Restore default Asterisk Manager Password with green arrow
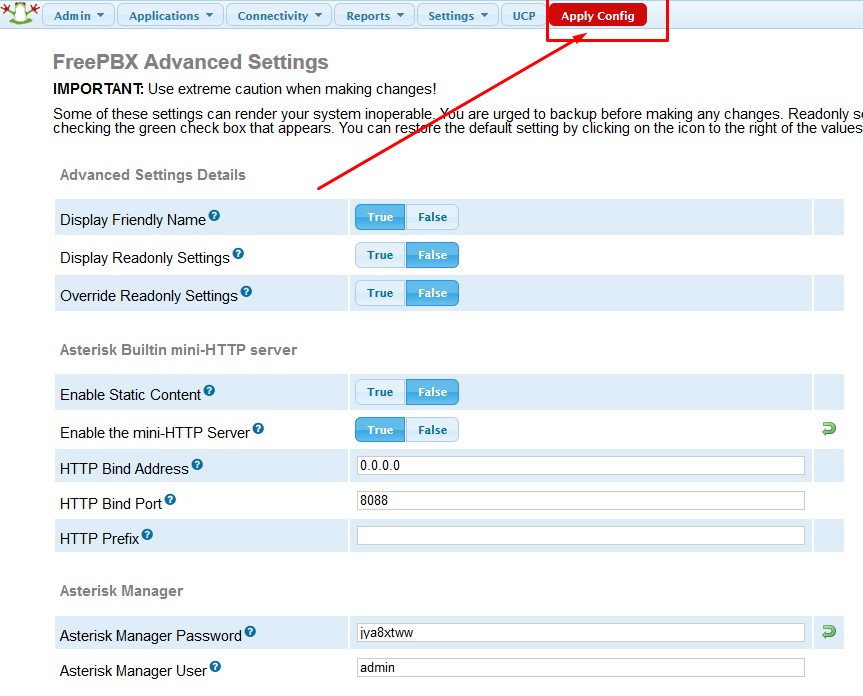 tap(828, 632)
